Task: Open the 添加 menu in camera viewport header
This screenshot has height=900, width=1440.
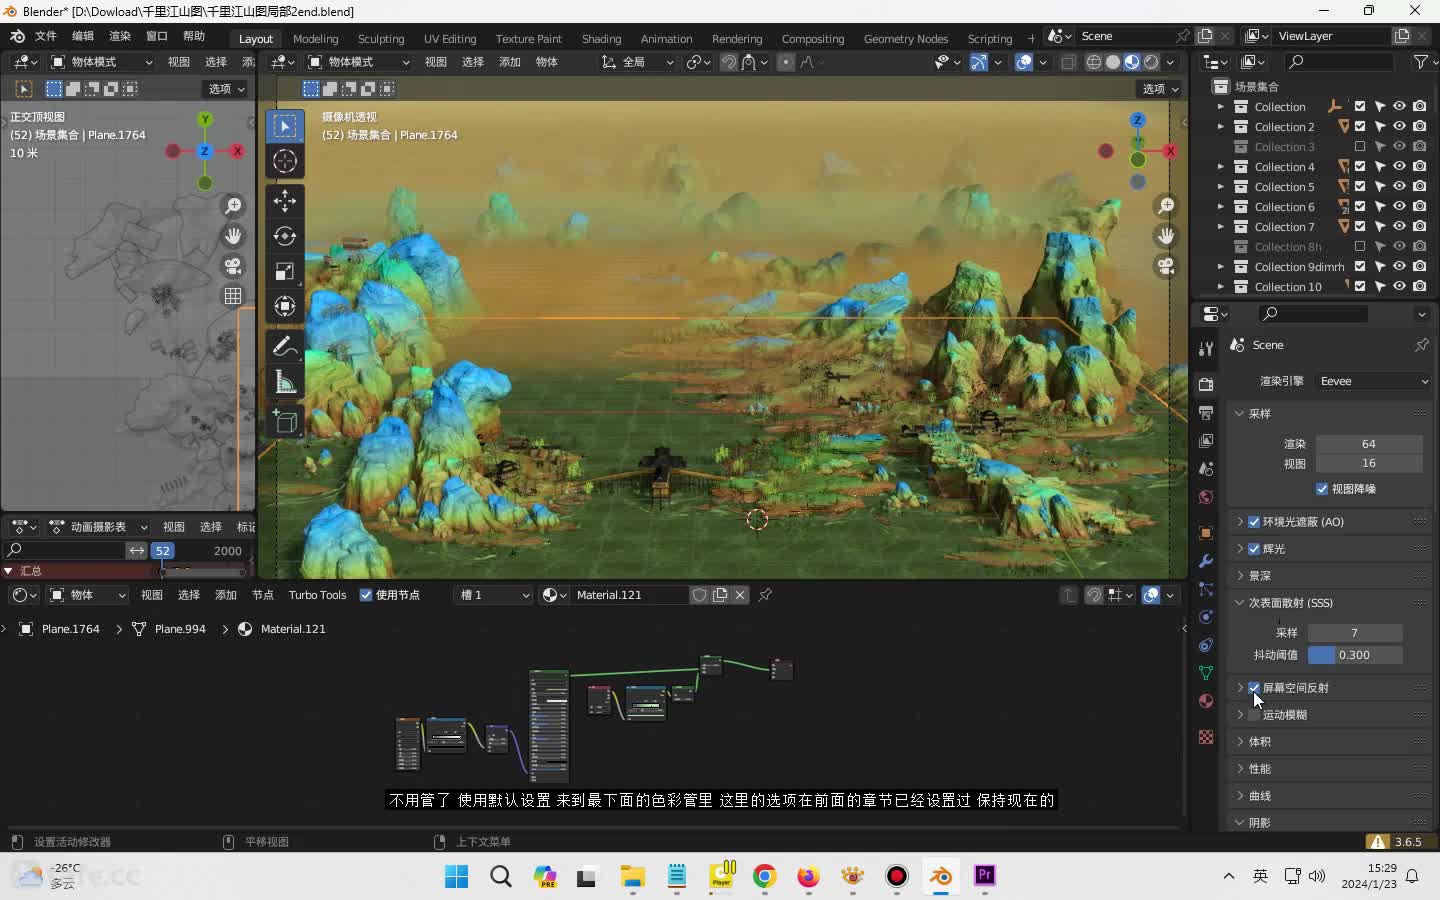Action: click(x=510, y=62)
